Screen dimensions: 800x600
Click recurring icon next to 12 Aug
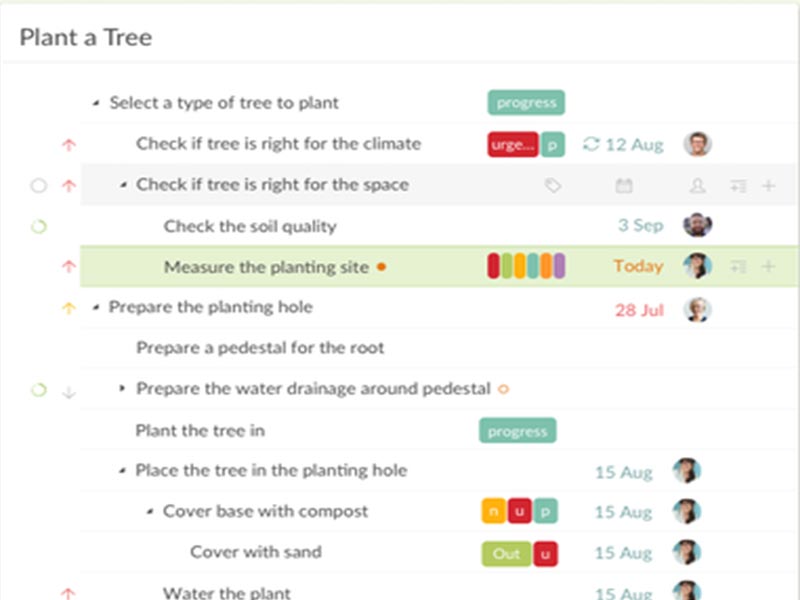click(591, 144)
